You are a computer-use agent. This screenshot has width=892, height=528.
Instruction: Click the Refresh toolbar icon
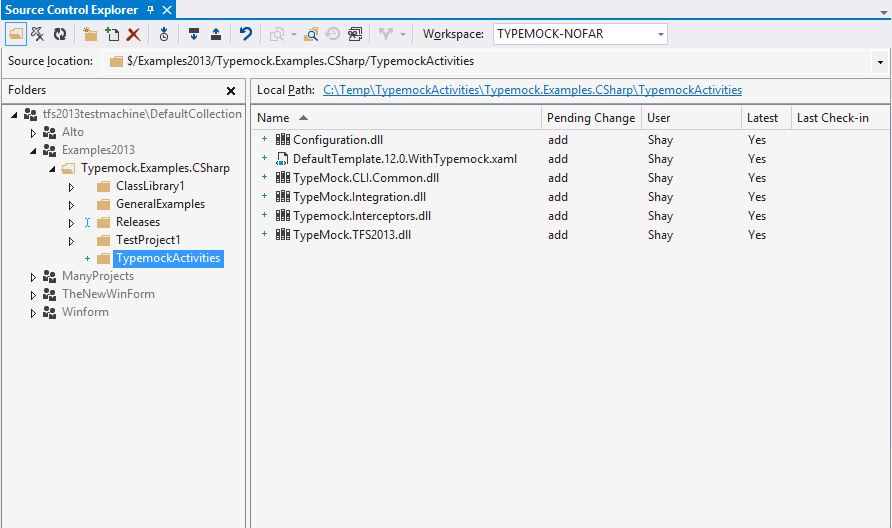(60, 34)
